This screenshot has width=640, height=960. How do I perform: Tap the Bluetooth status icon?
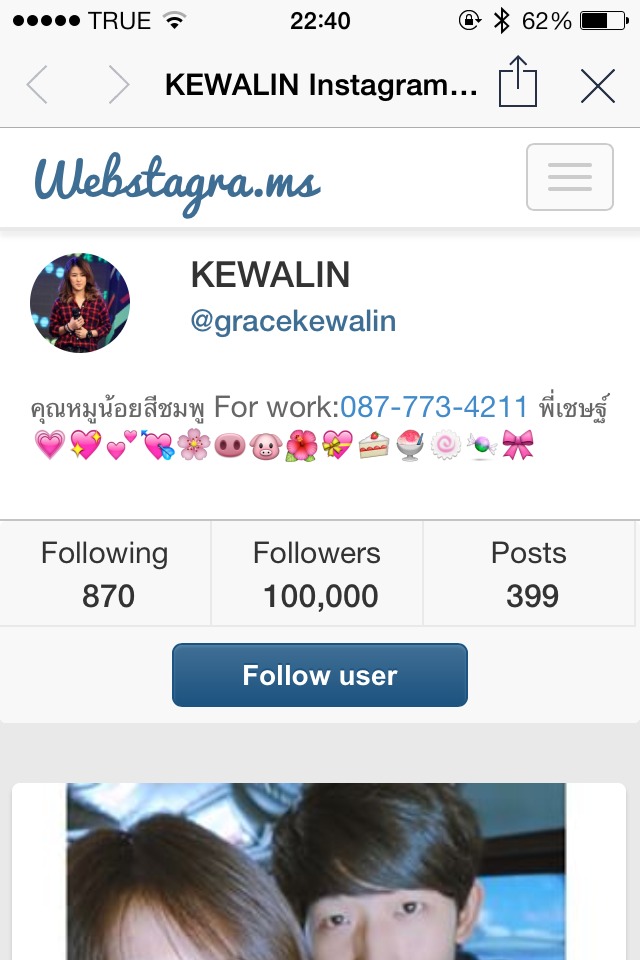pos(502,21)
